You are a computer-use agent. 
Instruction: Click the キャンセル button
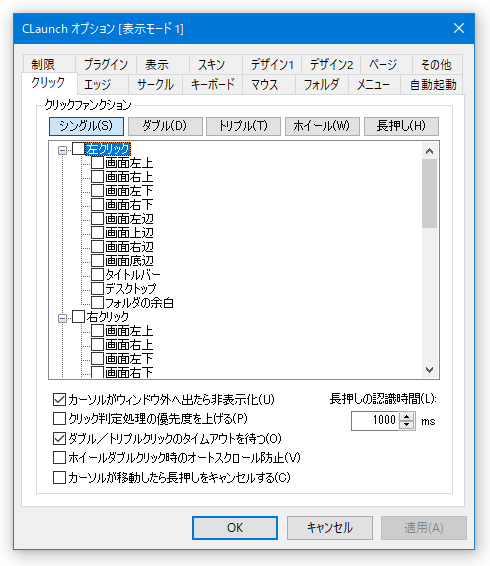[330, 528]
